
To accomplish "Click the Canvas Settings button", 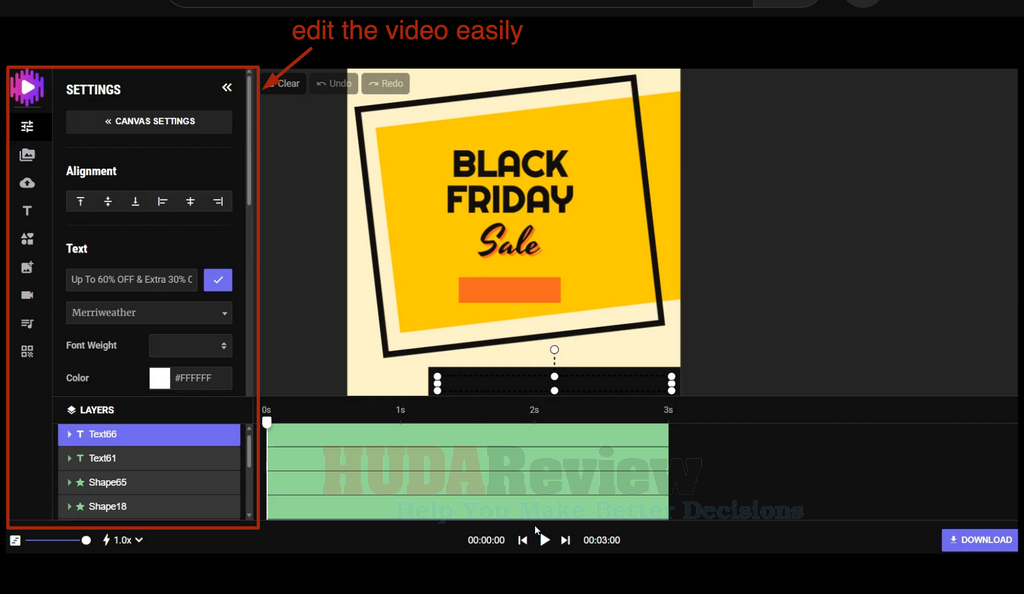I will [x=148, y=121].
